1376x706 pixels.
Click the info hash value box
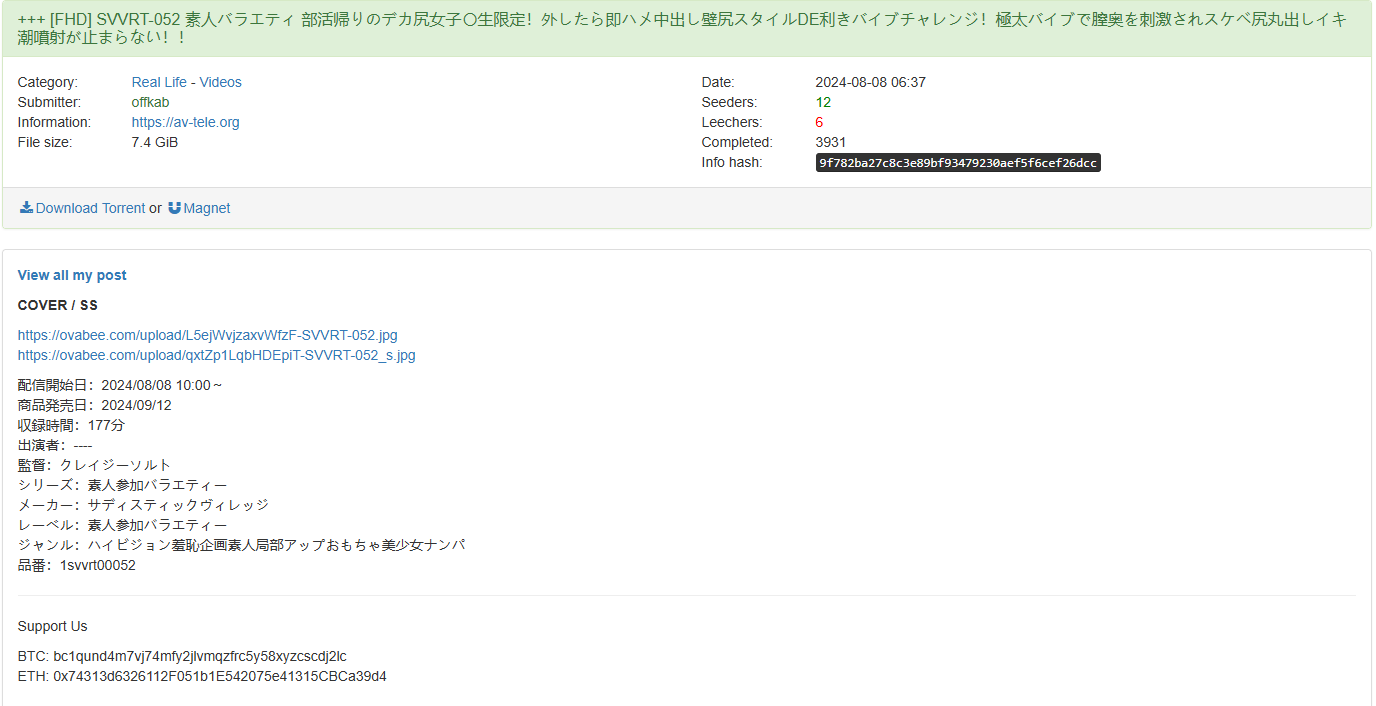click(x=957, y=163)
